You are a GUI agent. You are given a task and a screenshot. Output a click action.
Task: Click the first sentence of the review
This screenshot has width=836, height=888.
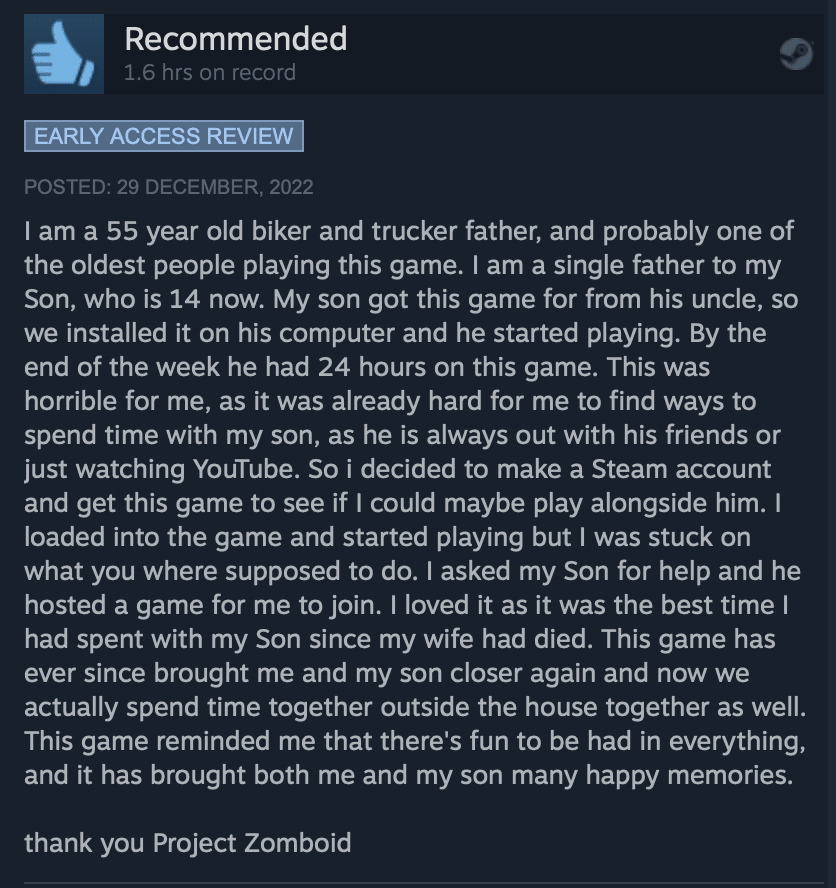click(400, 231)
